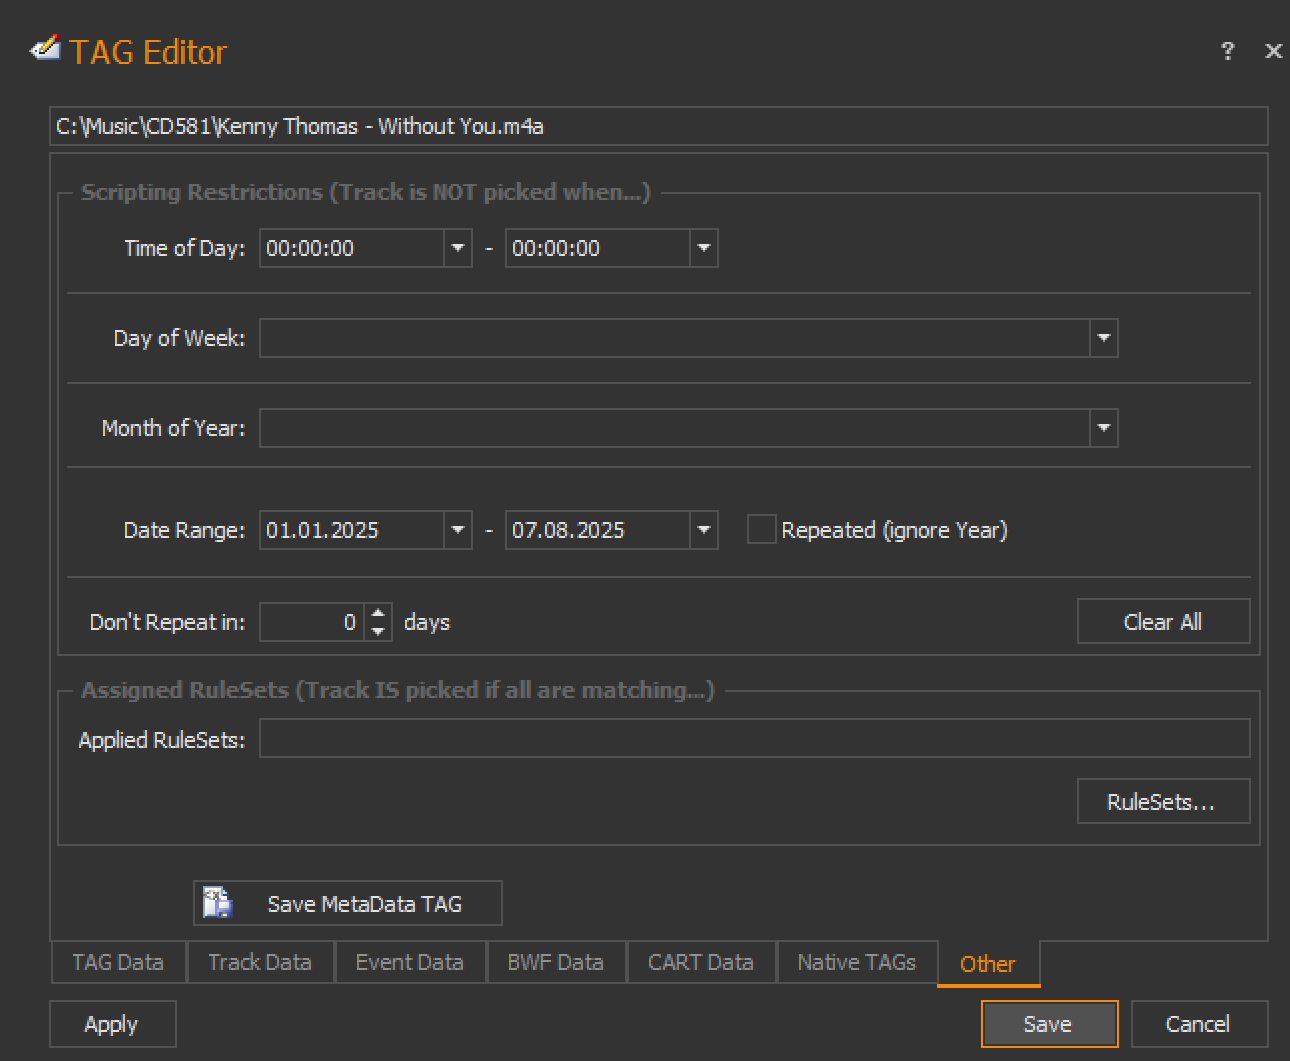The height and width of the screenshot is (1061, 1290).
Task: Open the Date Range start date picker
Action: click(x=458, y=530)
